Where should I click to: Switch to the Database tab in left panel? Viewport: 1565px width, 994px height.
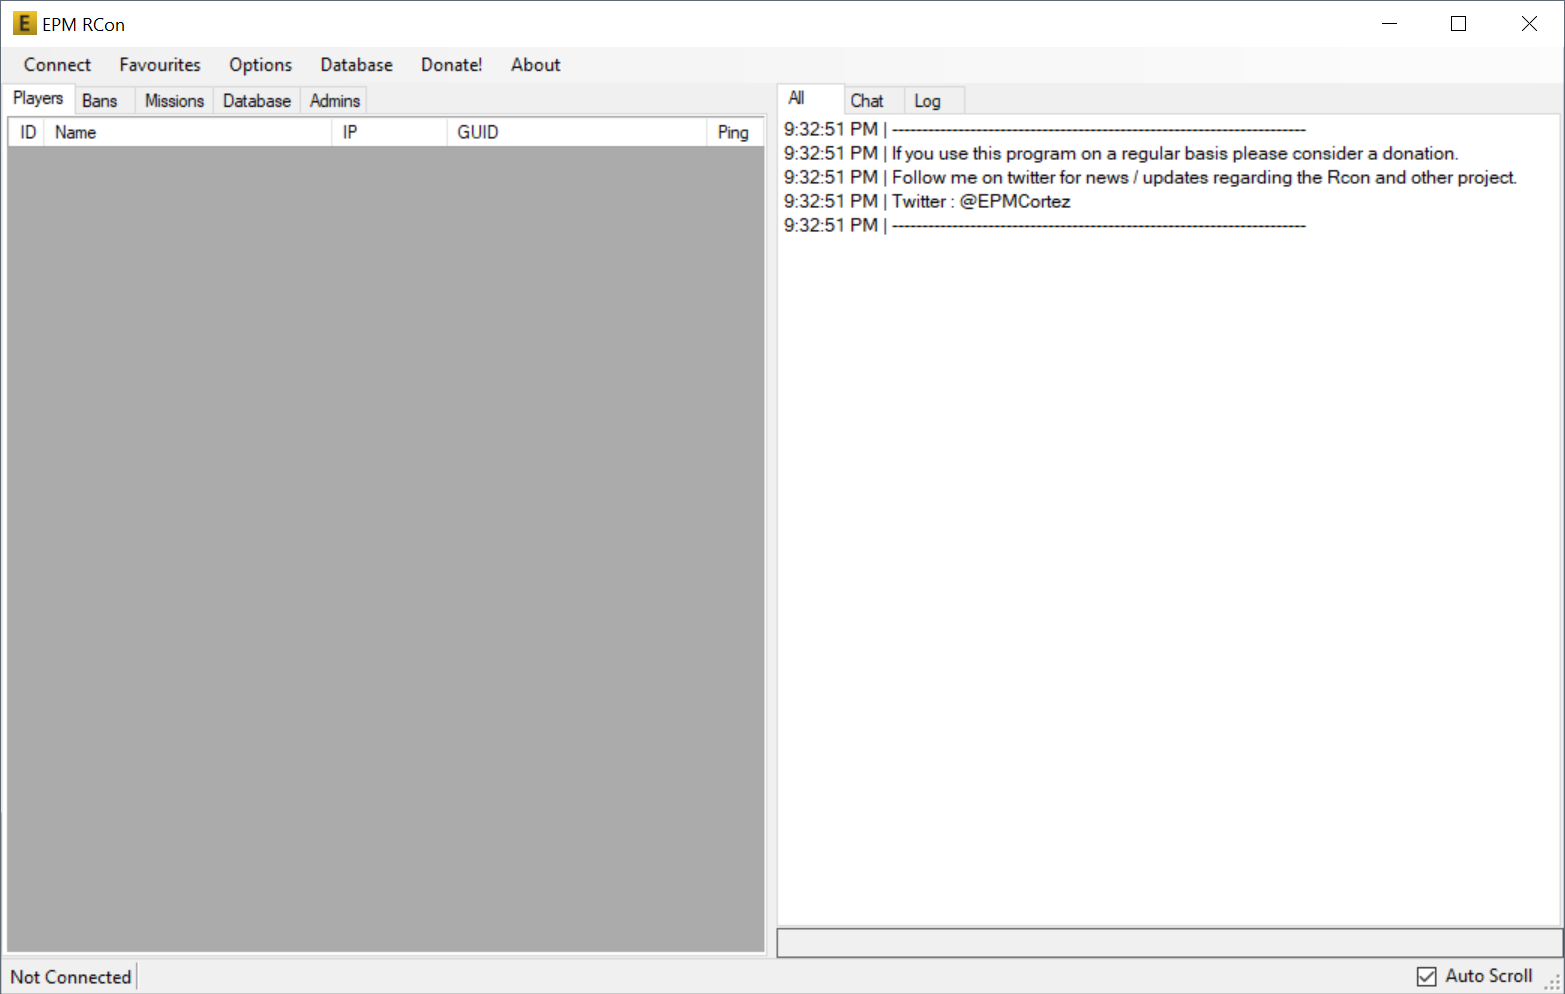click(x=257, y=101)
